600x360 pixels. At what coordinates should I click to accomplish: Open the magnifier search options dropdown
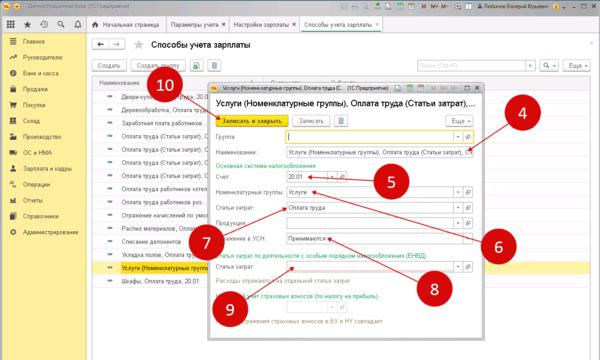[x=549, y=66]
